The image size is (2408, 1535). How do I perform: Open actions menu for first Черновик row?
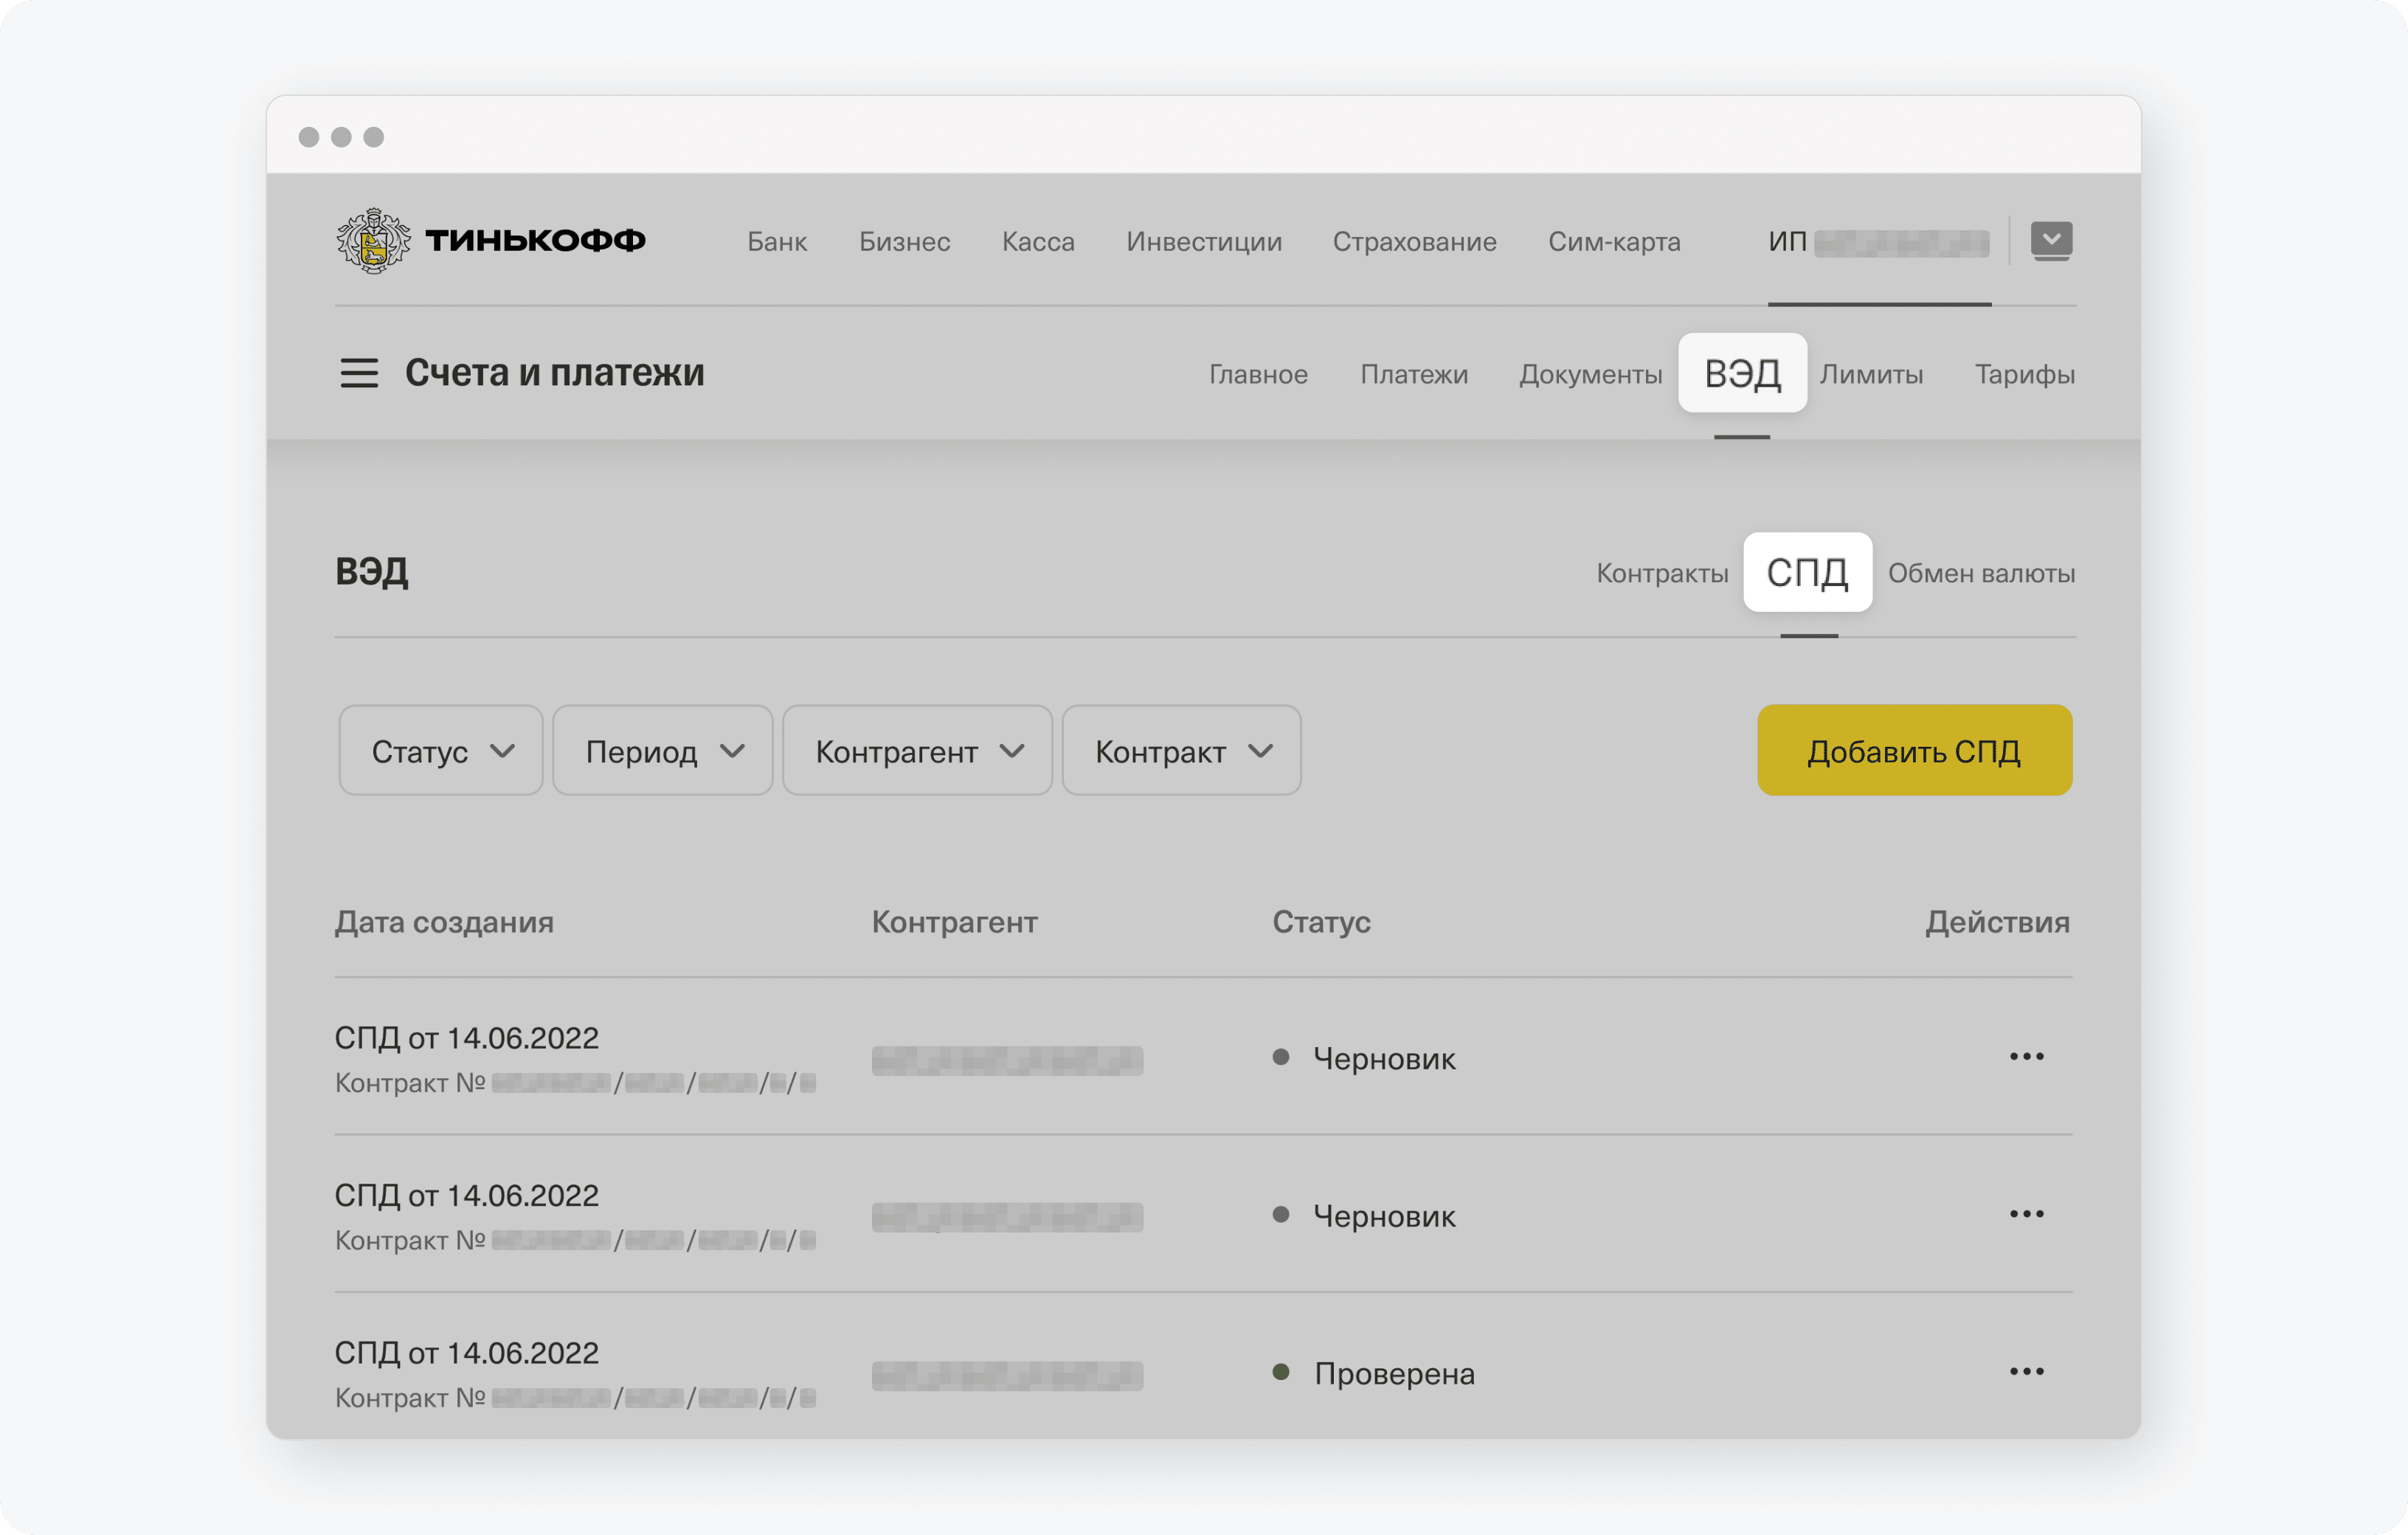tap(2026, 1057)
